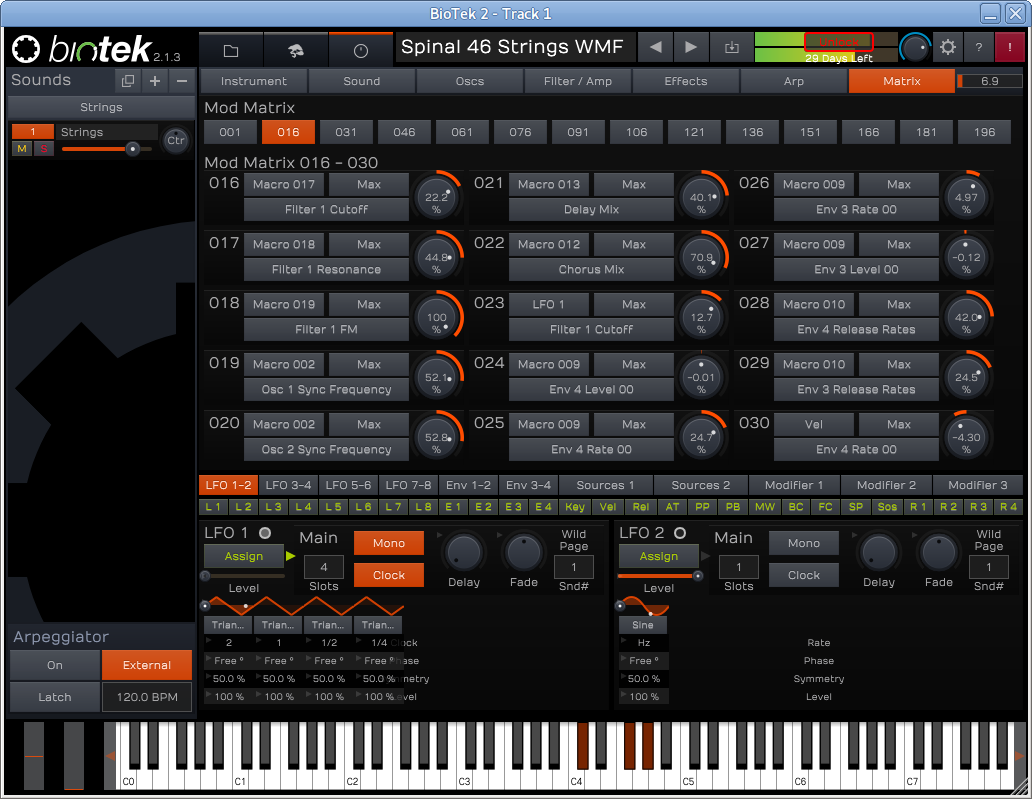Select the LFO 3-4 tab

[x=288, y=485]
